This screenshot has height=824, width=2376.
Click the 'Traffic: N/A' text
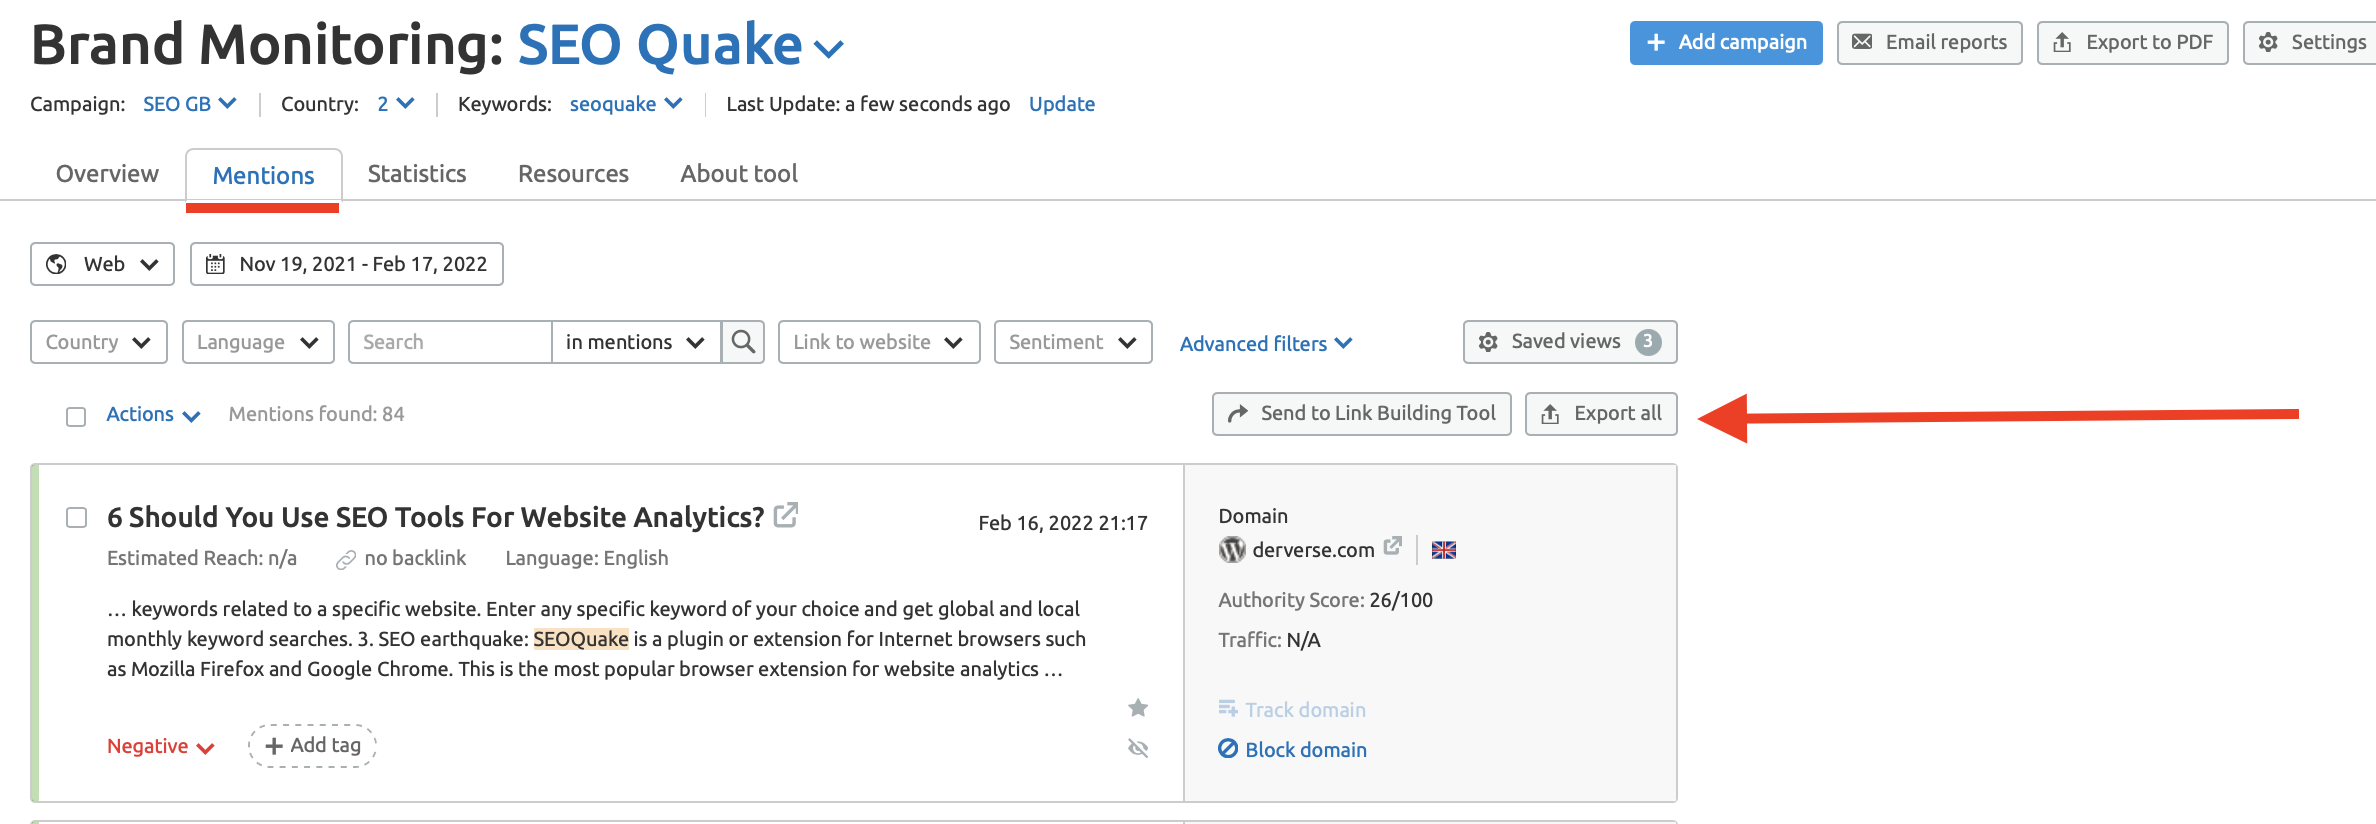1269,640
